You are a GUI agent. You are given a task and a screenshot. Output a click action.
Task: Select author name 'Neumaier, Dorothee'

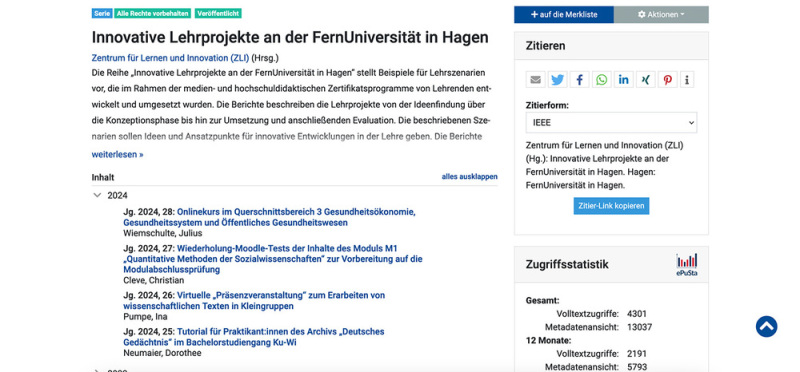pos(162,353)
